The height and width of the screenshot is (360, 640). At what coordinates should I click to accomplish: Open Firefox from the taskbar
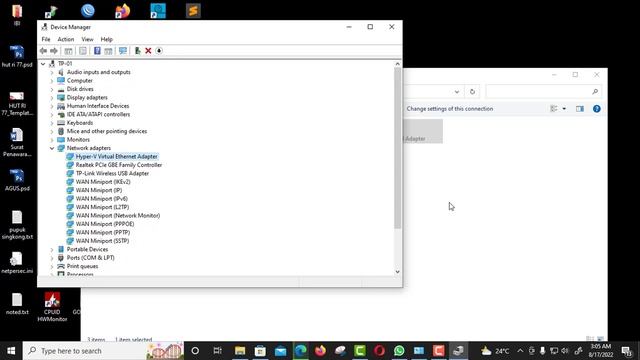pyautogui.click(x=320, y=351)
